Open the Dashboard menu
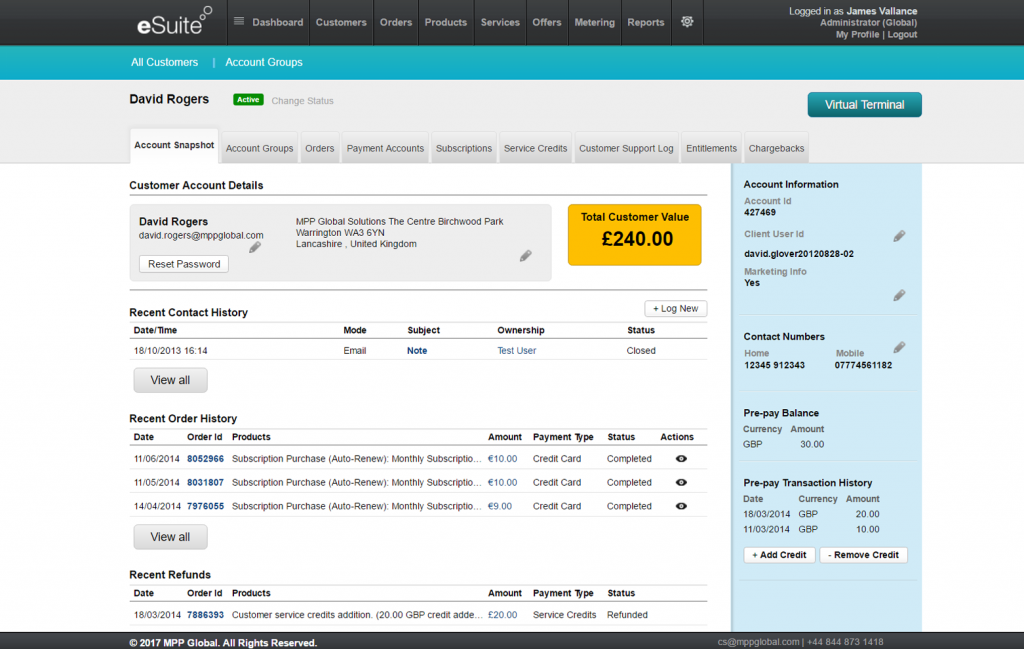The height and width of the screenshot is (649, 1024). [x=268, y=22]
